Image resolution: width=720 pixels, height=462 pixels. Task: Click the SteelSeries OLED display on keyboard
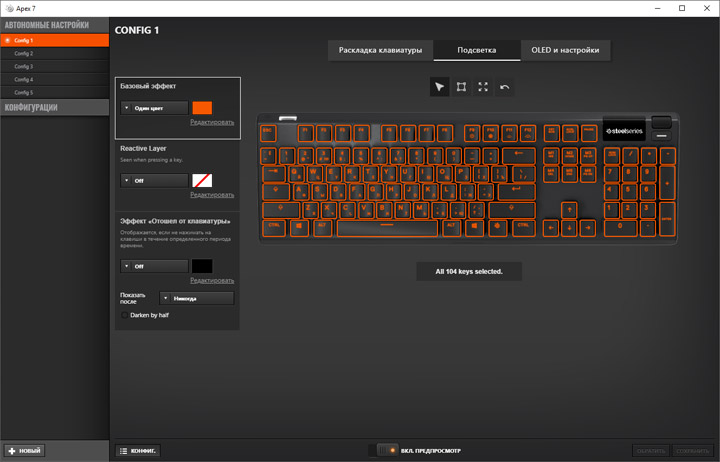click(x=624, y=131)
